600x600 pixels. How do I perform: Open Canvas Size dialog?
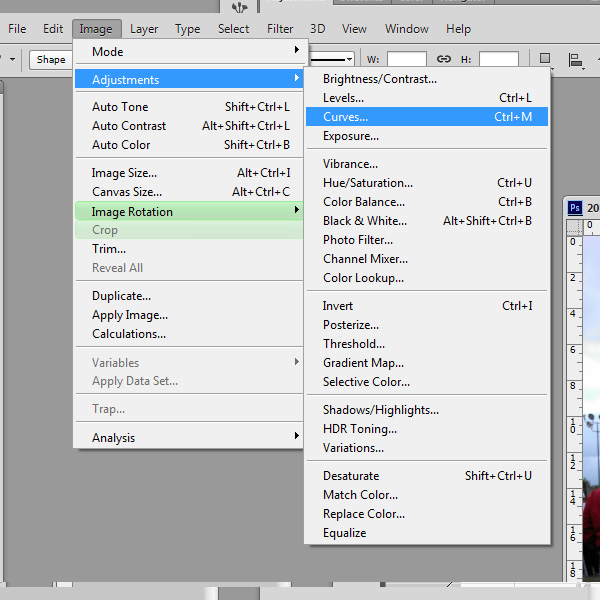tap(189, 192)
